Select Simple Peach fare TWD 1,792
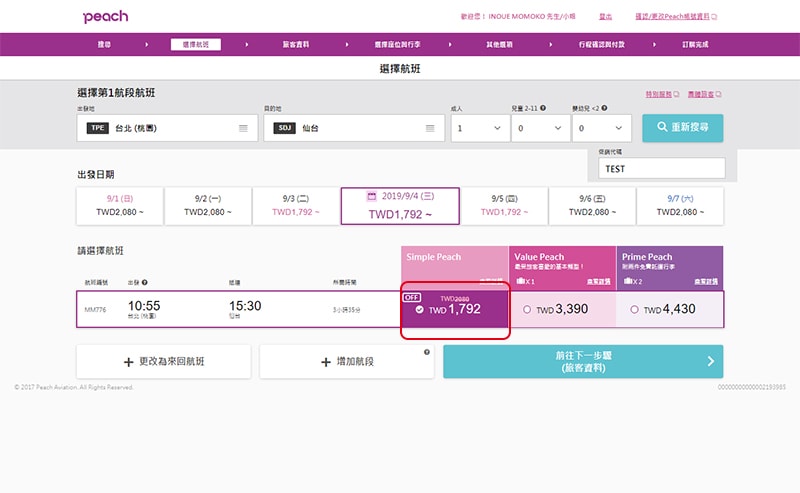This screenshot has height=493, width=800. pos(455,309)
